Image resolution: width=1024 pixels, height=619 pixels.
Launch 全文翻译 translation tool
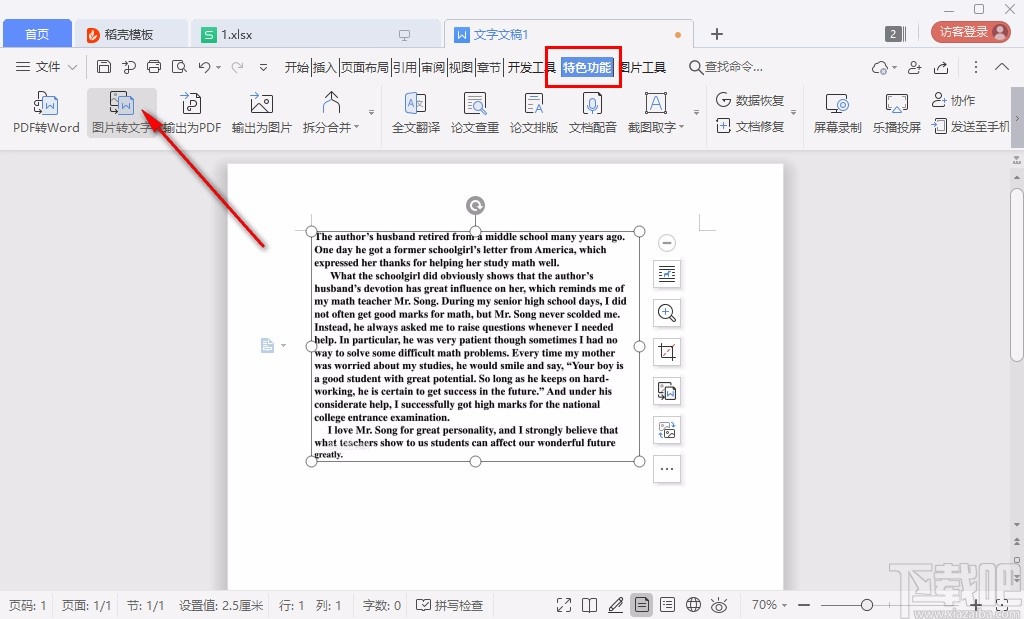(x=414, y=110)
